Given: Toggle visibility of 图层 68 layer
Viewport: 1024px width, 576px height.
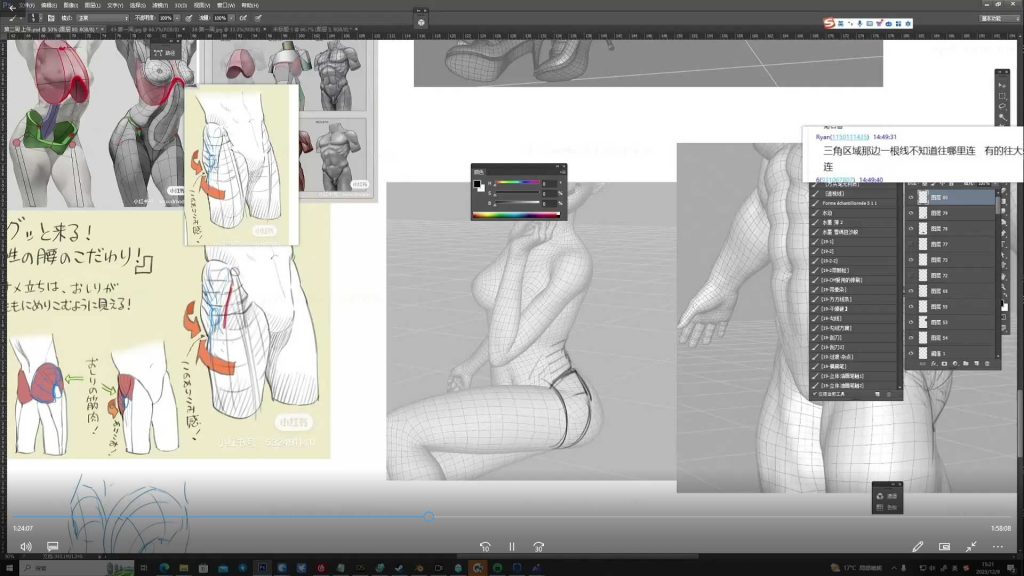Looking at the screenshot, I should (x=911, y=291).
